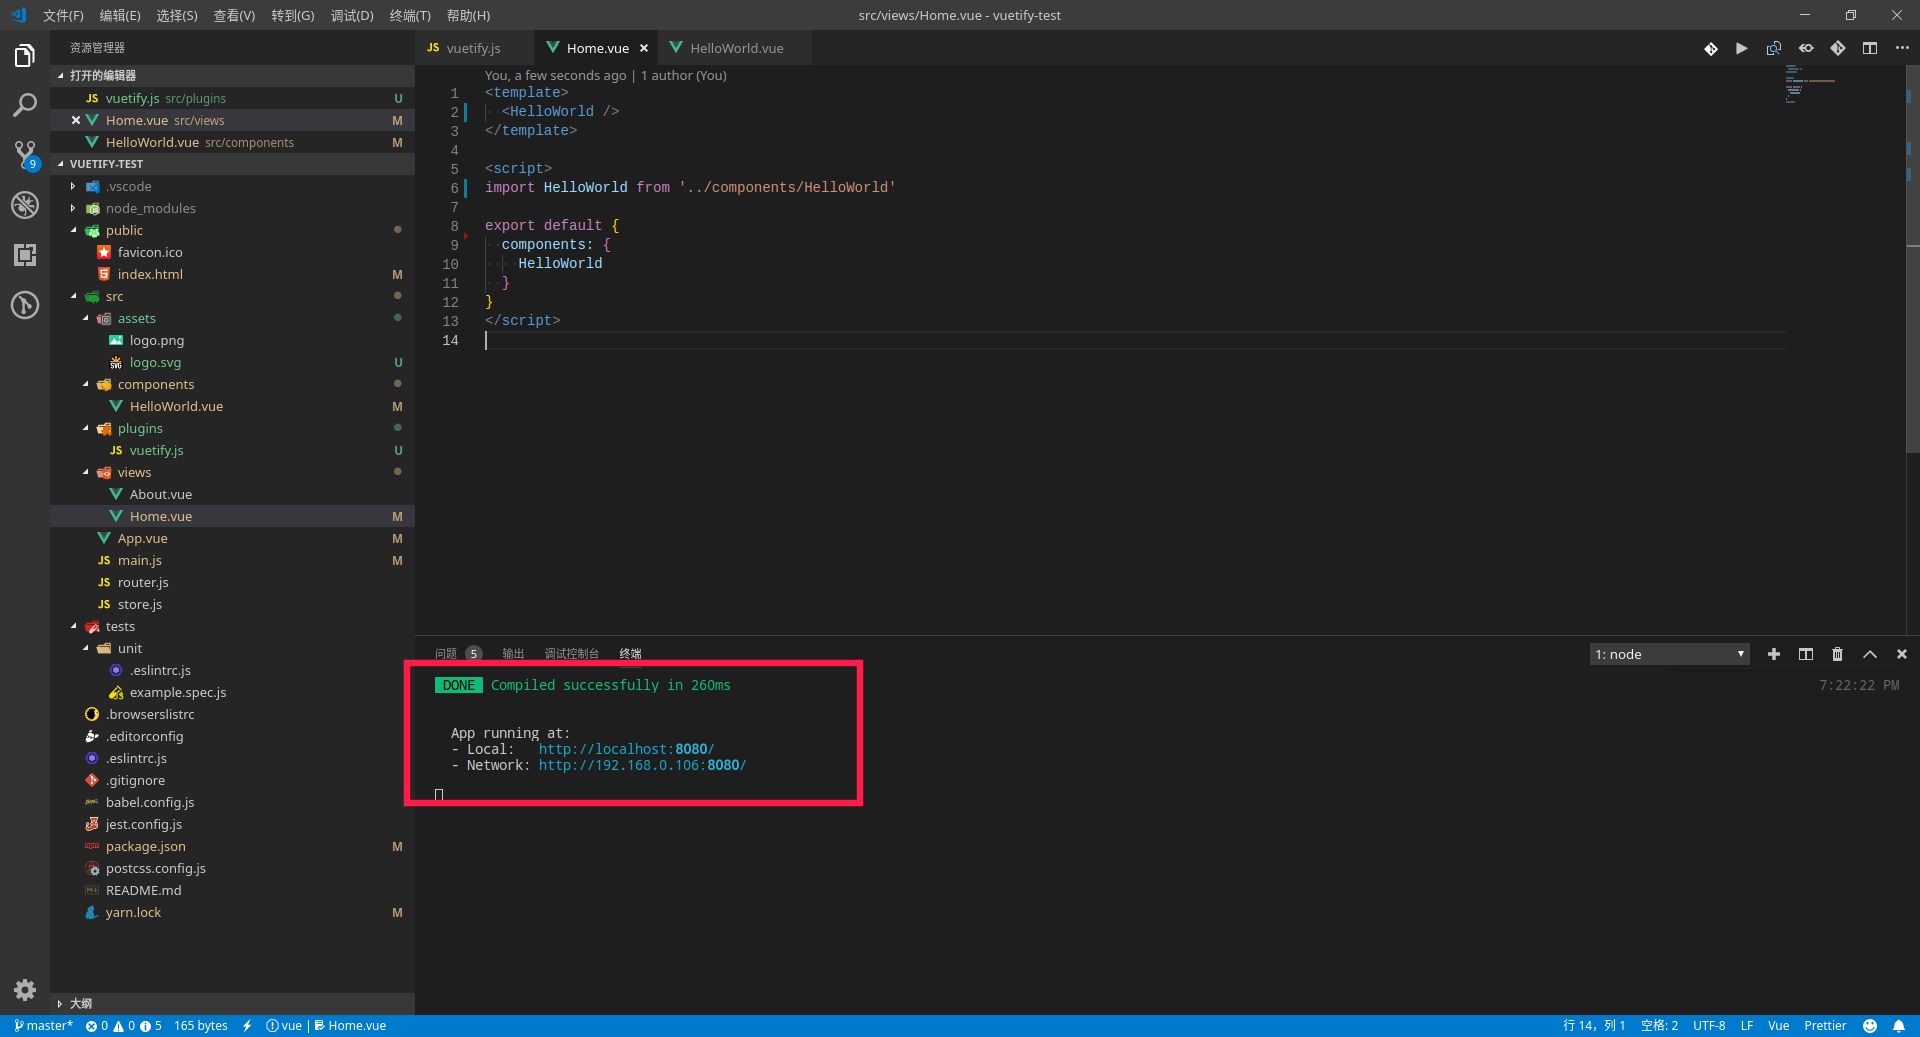Split the terminal panel
1920x1037 pixels.
pyautogui.click(x=1806, y=654)
